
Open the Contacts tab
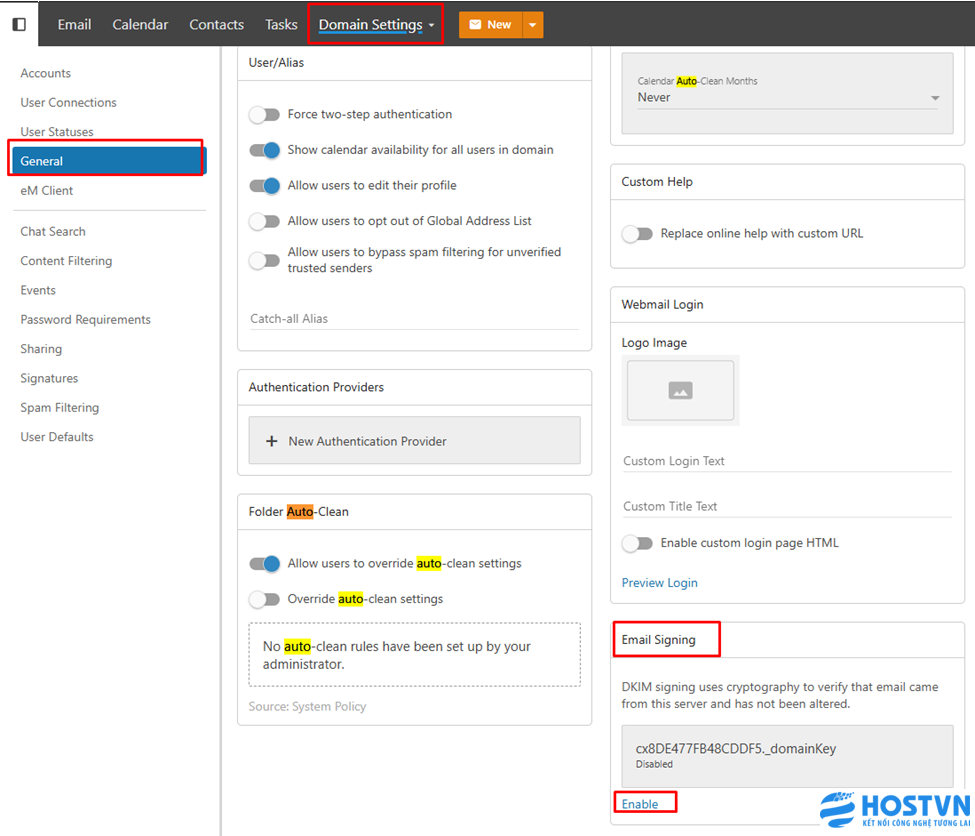(216, 25)
